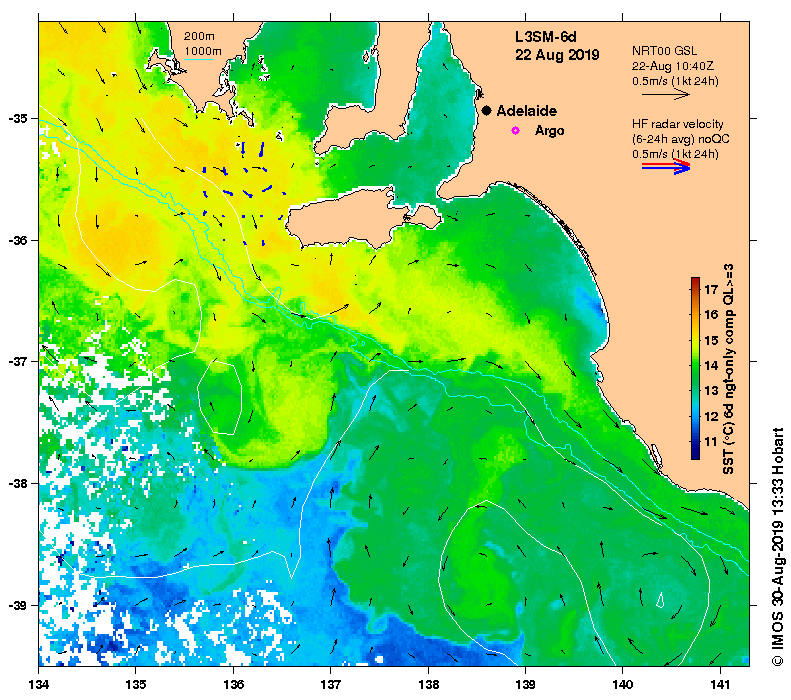Click the magenta Argo float legend marker
Image resolution: width=791 pixels, height=700 pixels.
tap(515, 131)
